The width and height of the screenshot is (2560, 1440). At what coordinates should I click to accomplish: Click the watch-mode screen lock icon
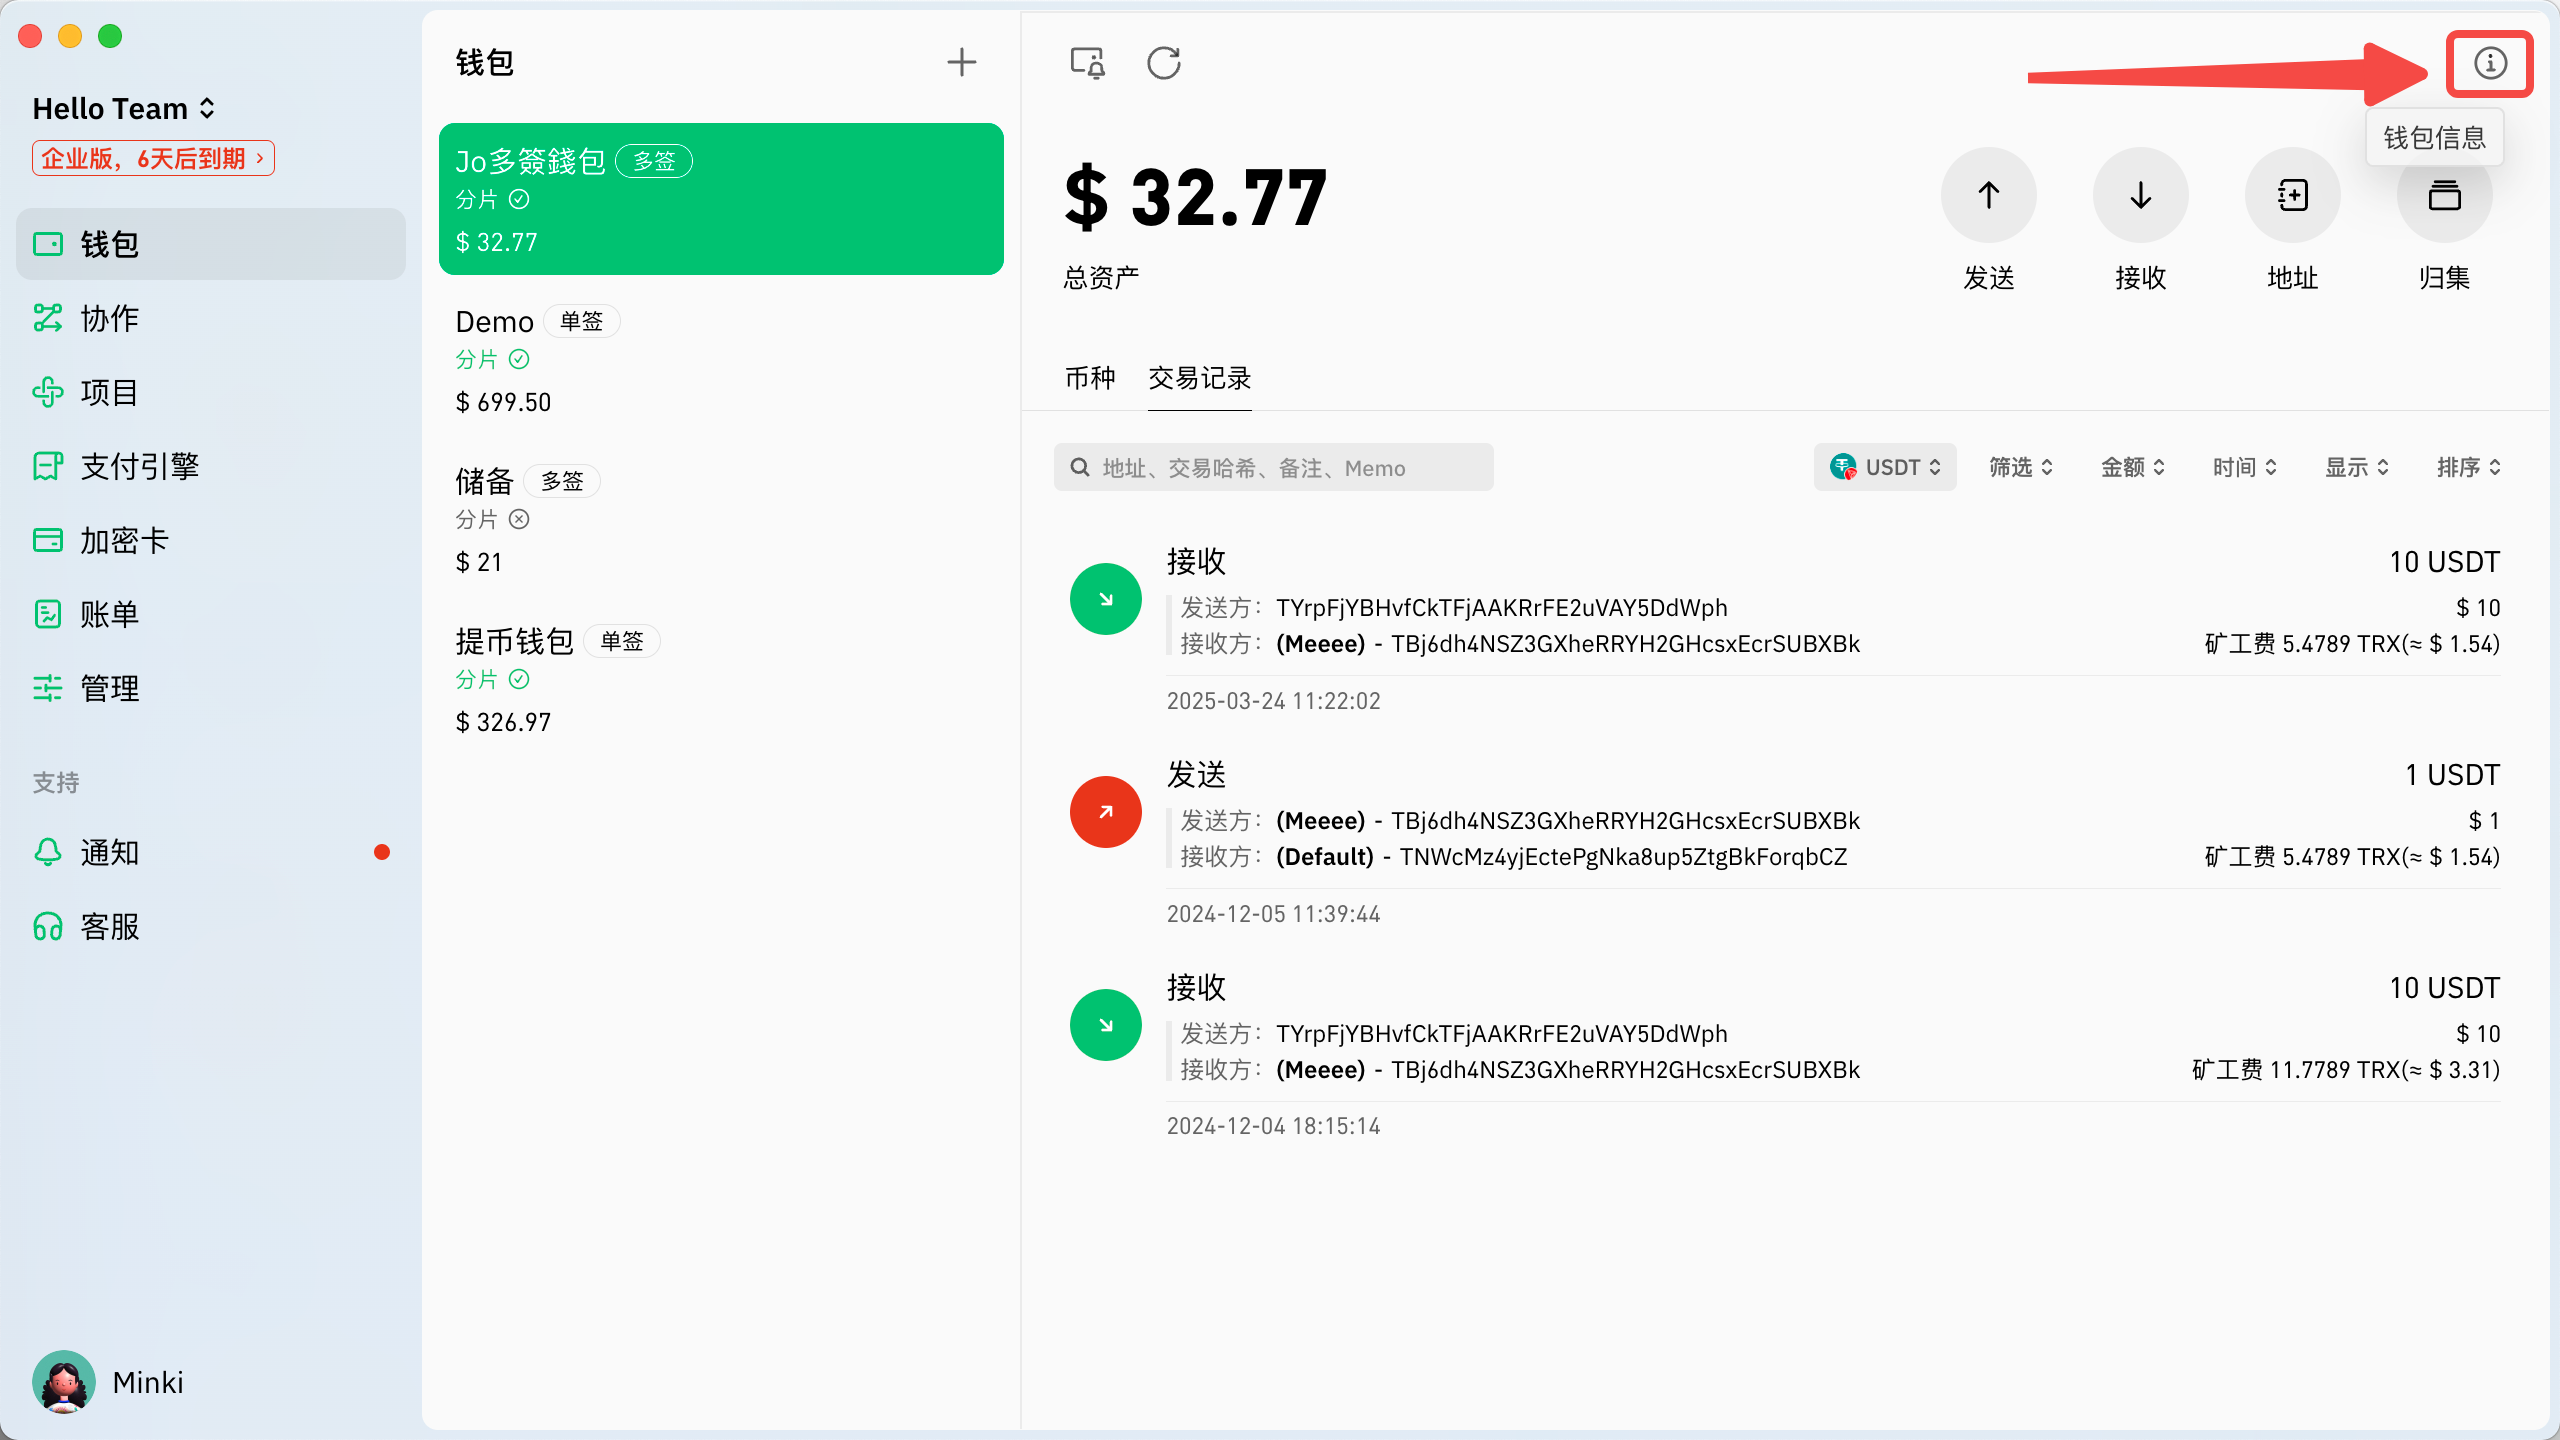[x=1087, y=63]
